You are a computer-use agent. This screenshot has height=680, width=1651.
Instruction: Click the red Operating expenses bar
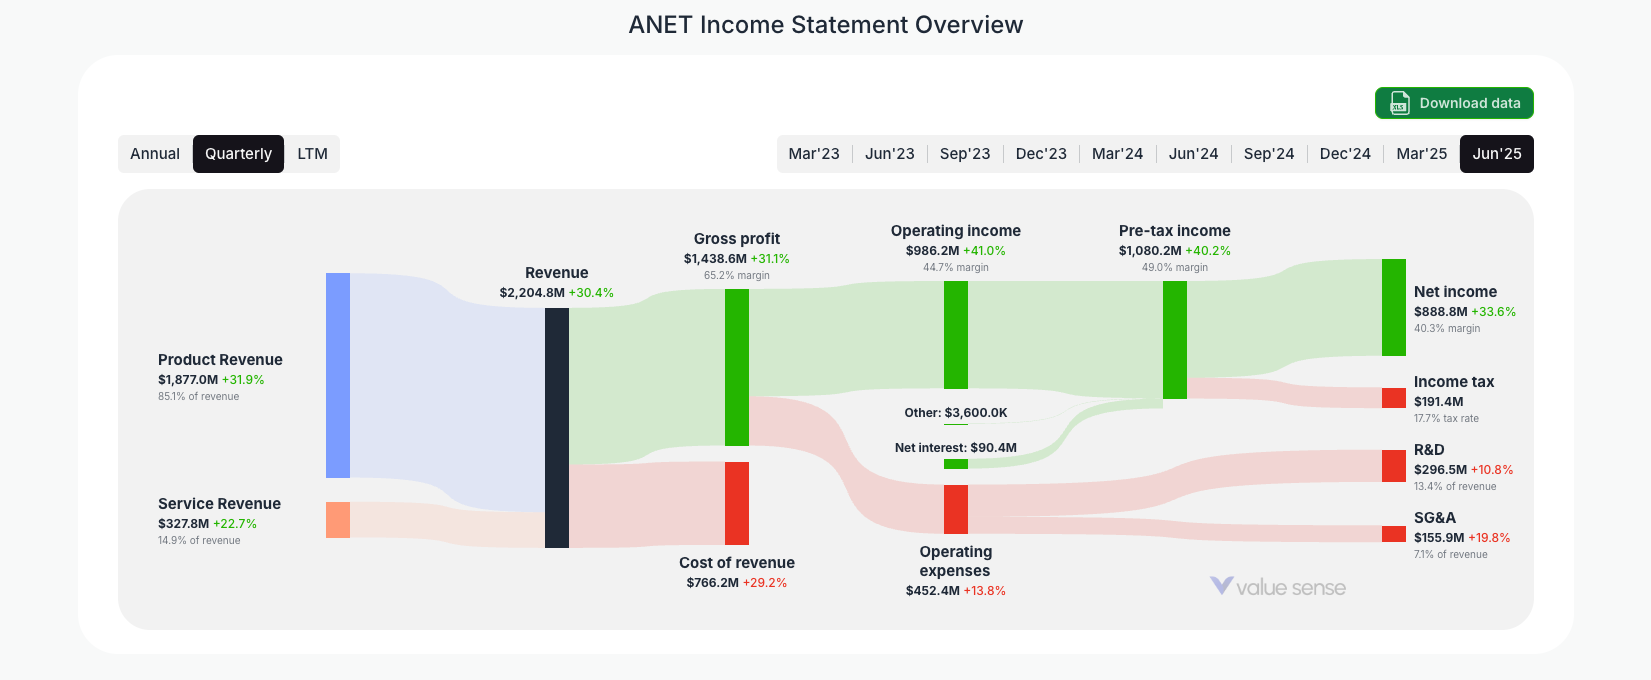click(956, 509)
